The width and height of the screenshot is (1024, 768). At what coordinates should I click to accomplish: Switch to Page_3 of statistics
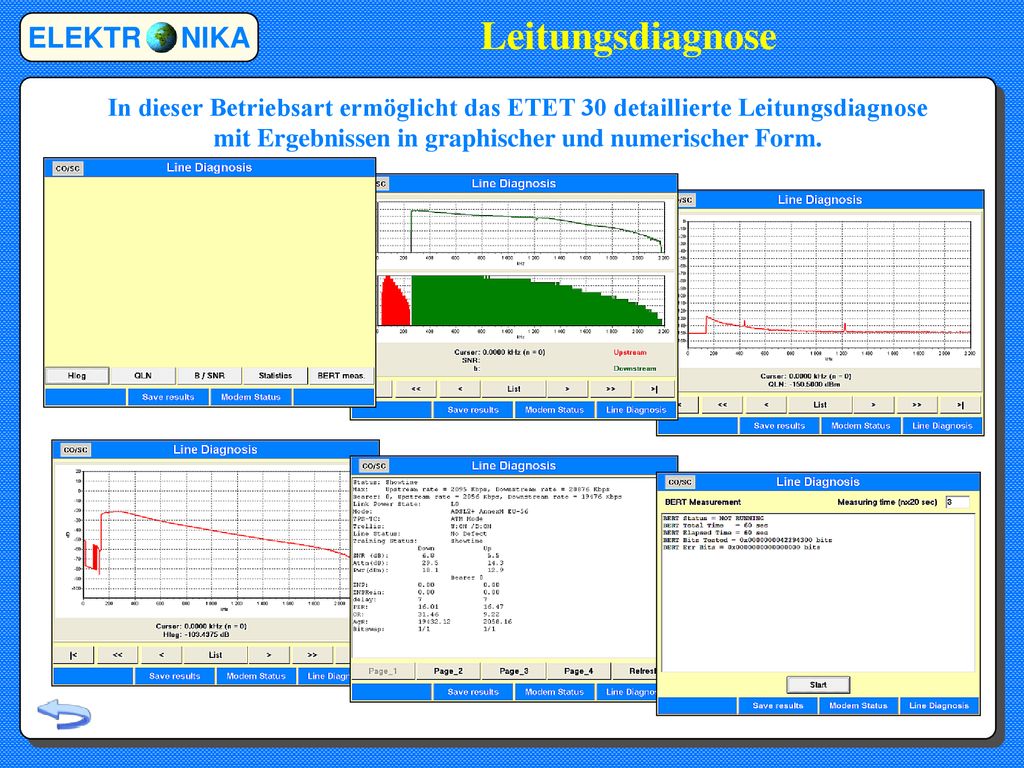(x=513, y=671)
